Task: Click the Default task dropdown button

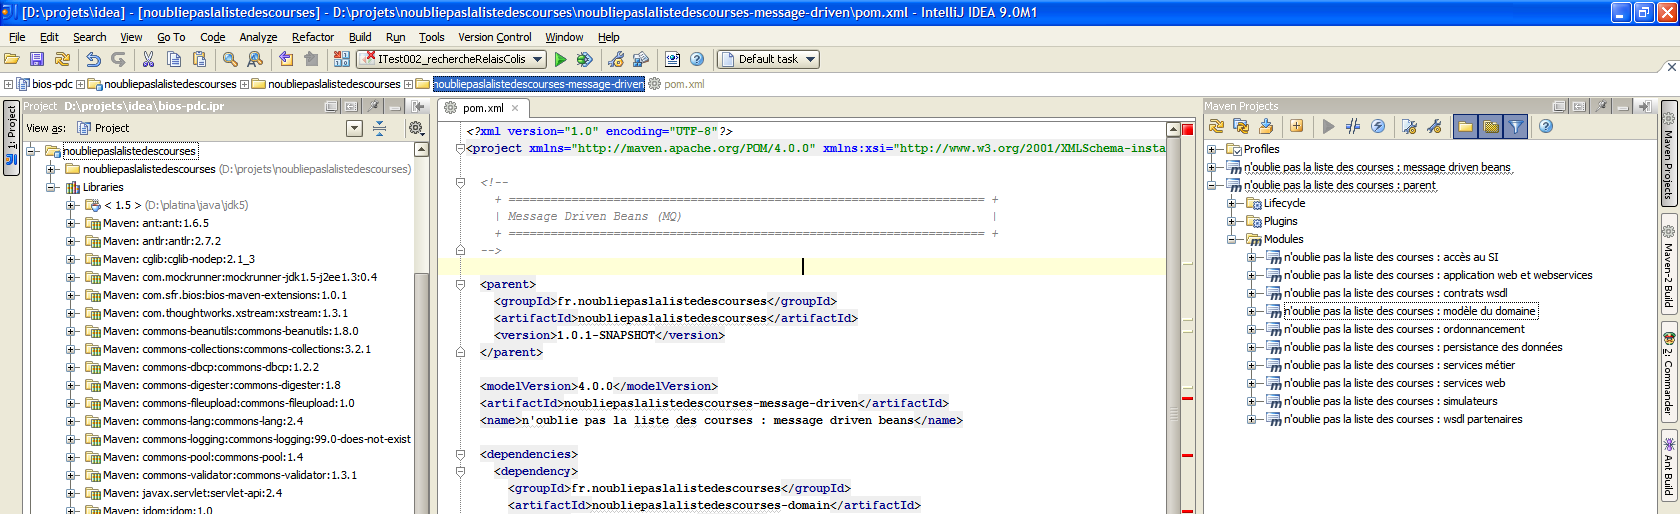Action: click(768, 60)
